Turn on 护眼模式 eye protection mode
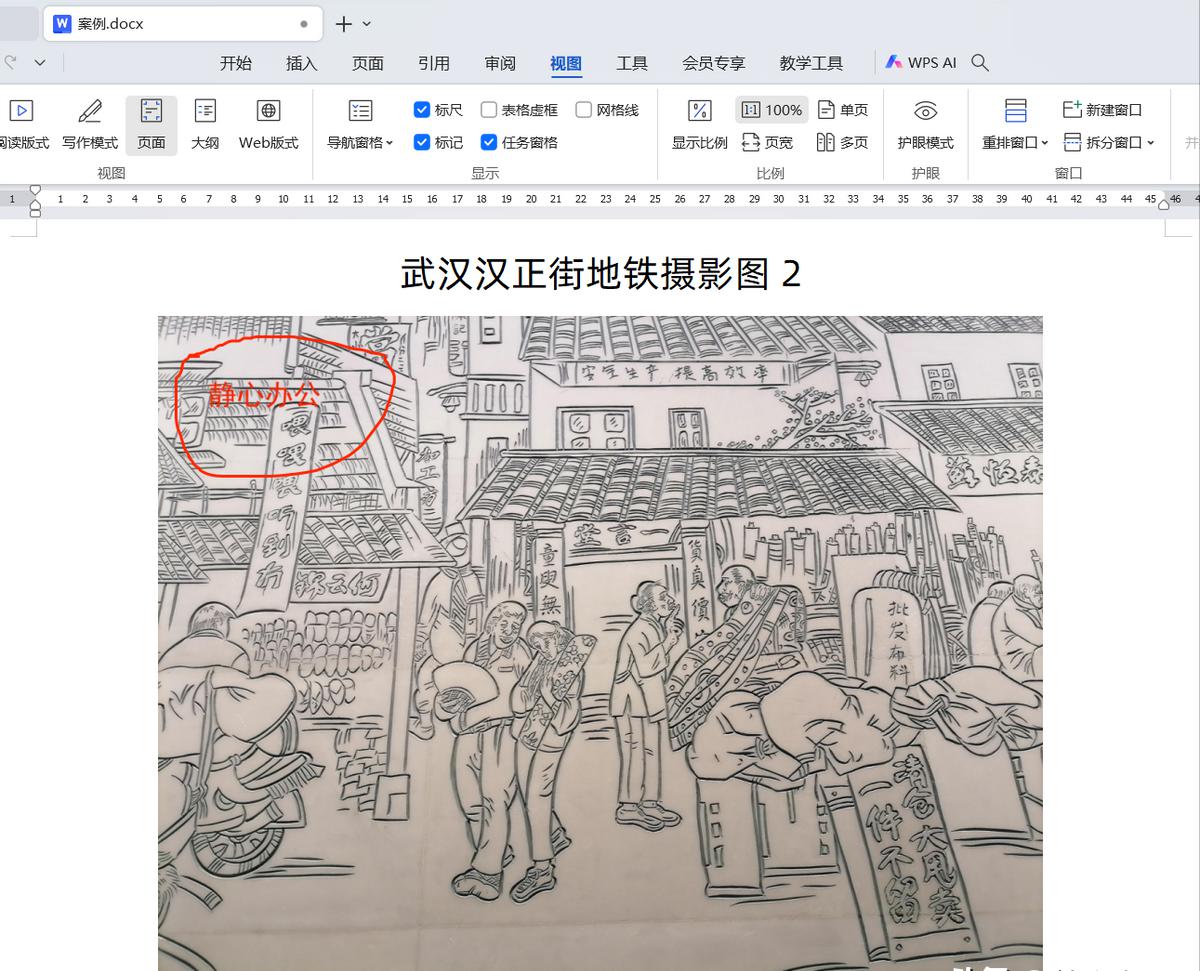The height and width of the screenshot is (971, 1200). [x=925, y=125]
